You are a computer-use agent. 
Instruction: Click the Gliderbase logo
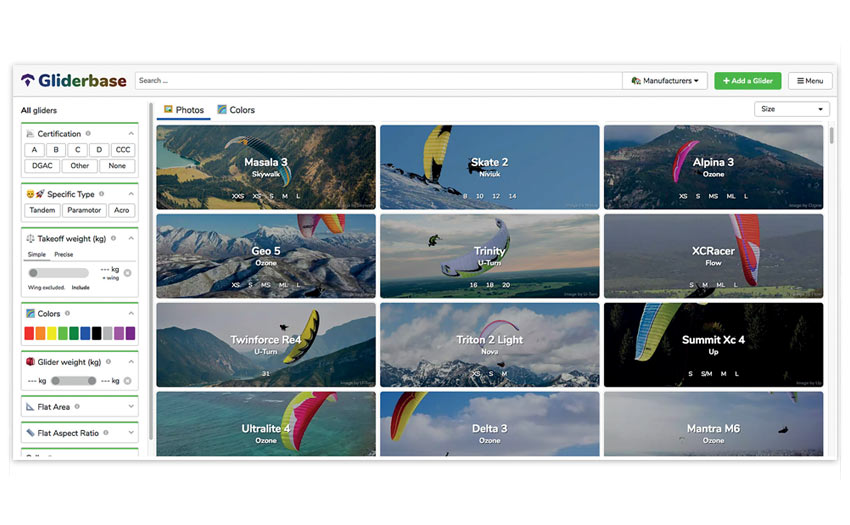(74, 81)
